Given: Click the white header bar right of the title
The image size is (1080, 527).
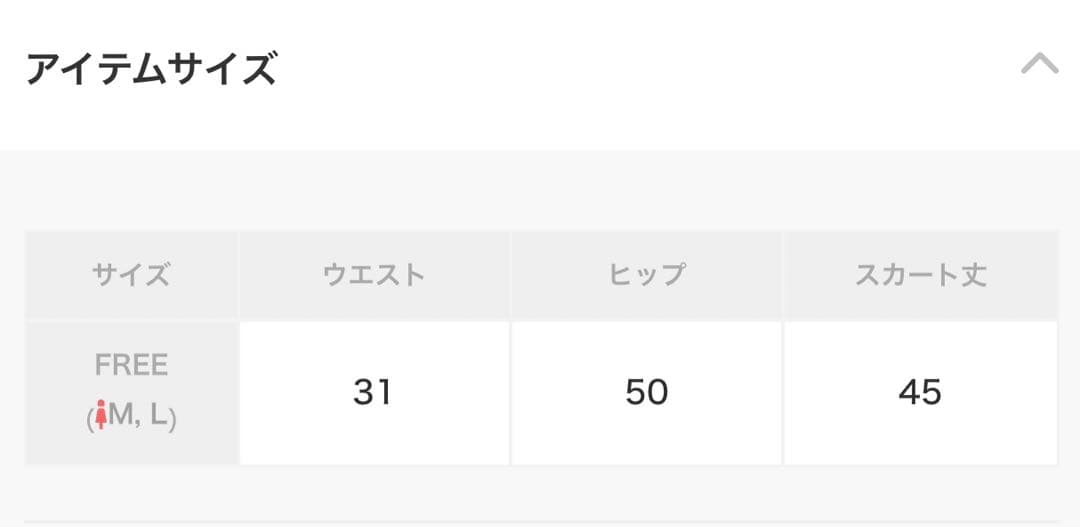Looking at the screenshot, I should click(650, 70).
